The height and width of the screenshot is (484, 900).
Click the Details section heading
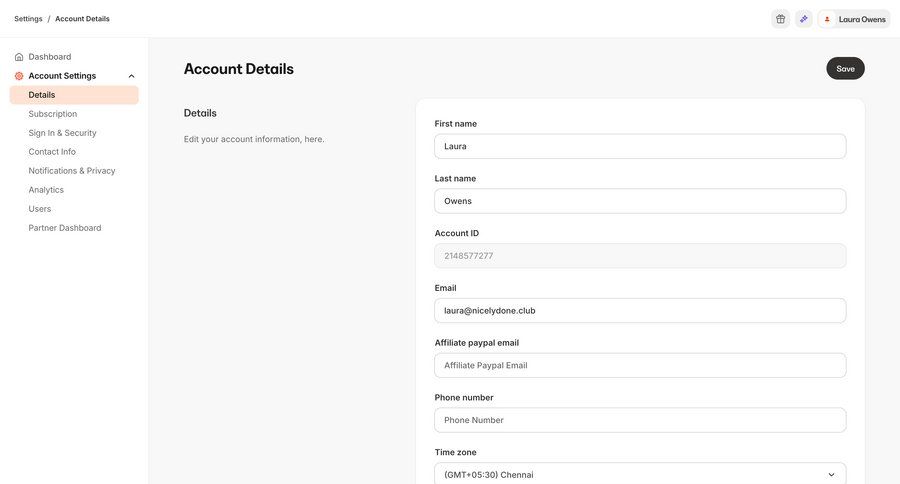click(x=200, y=113)
